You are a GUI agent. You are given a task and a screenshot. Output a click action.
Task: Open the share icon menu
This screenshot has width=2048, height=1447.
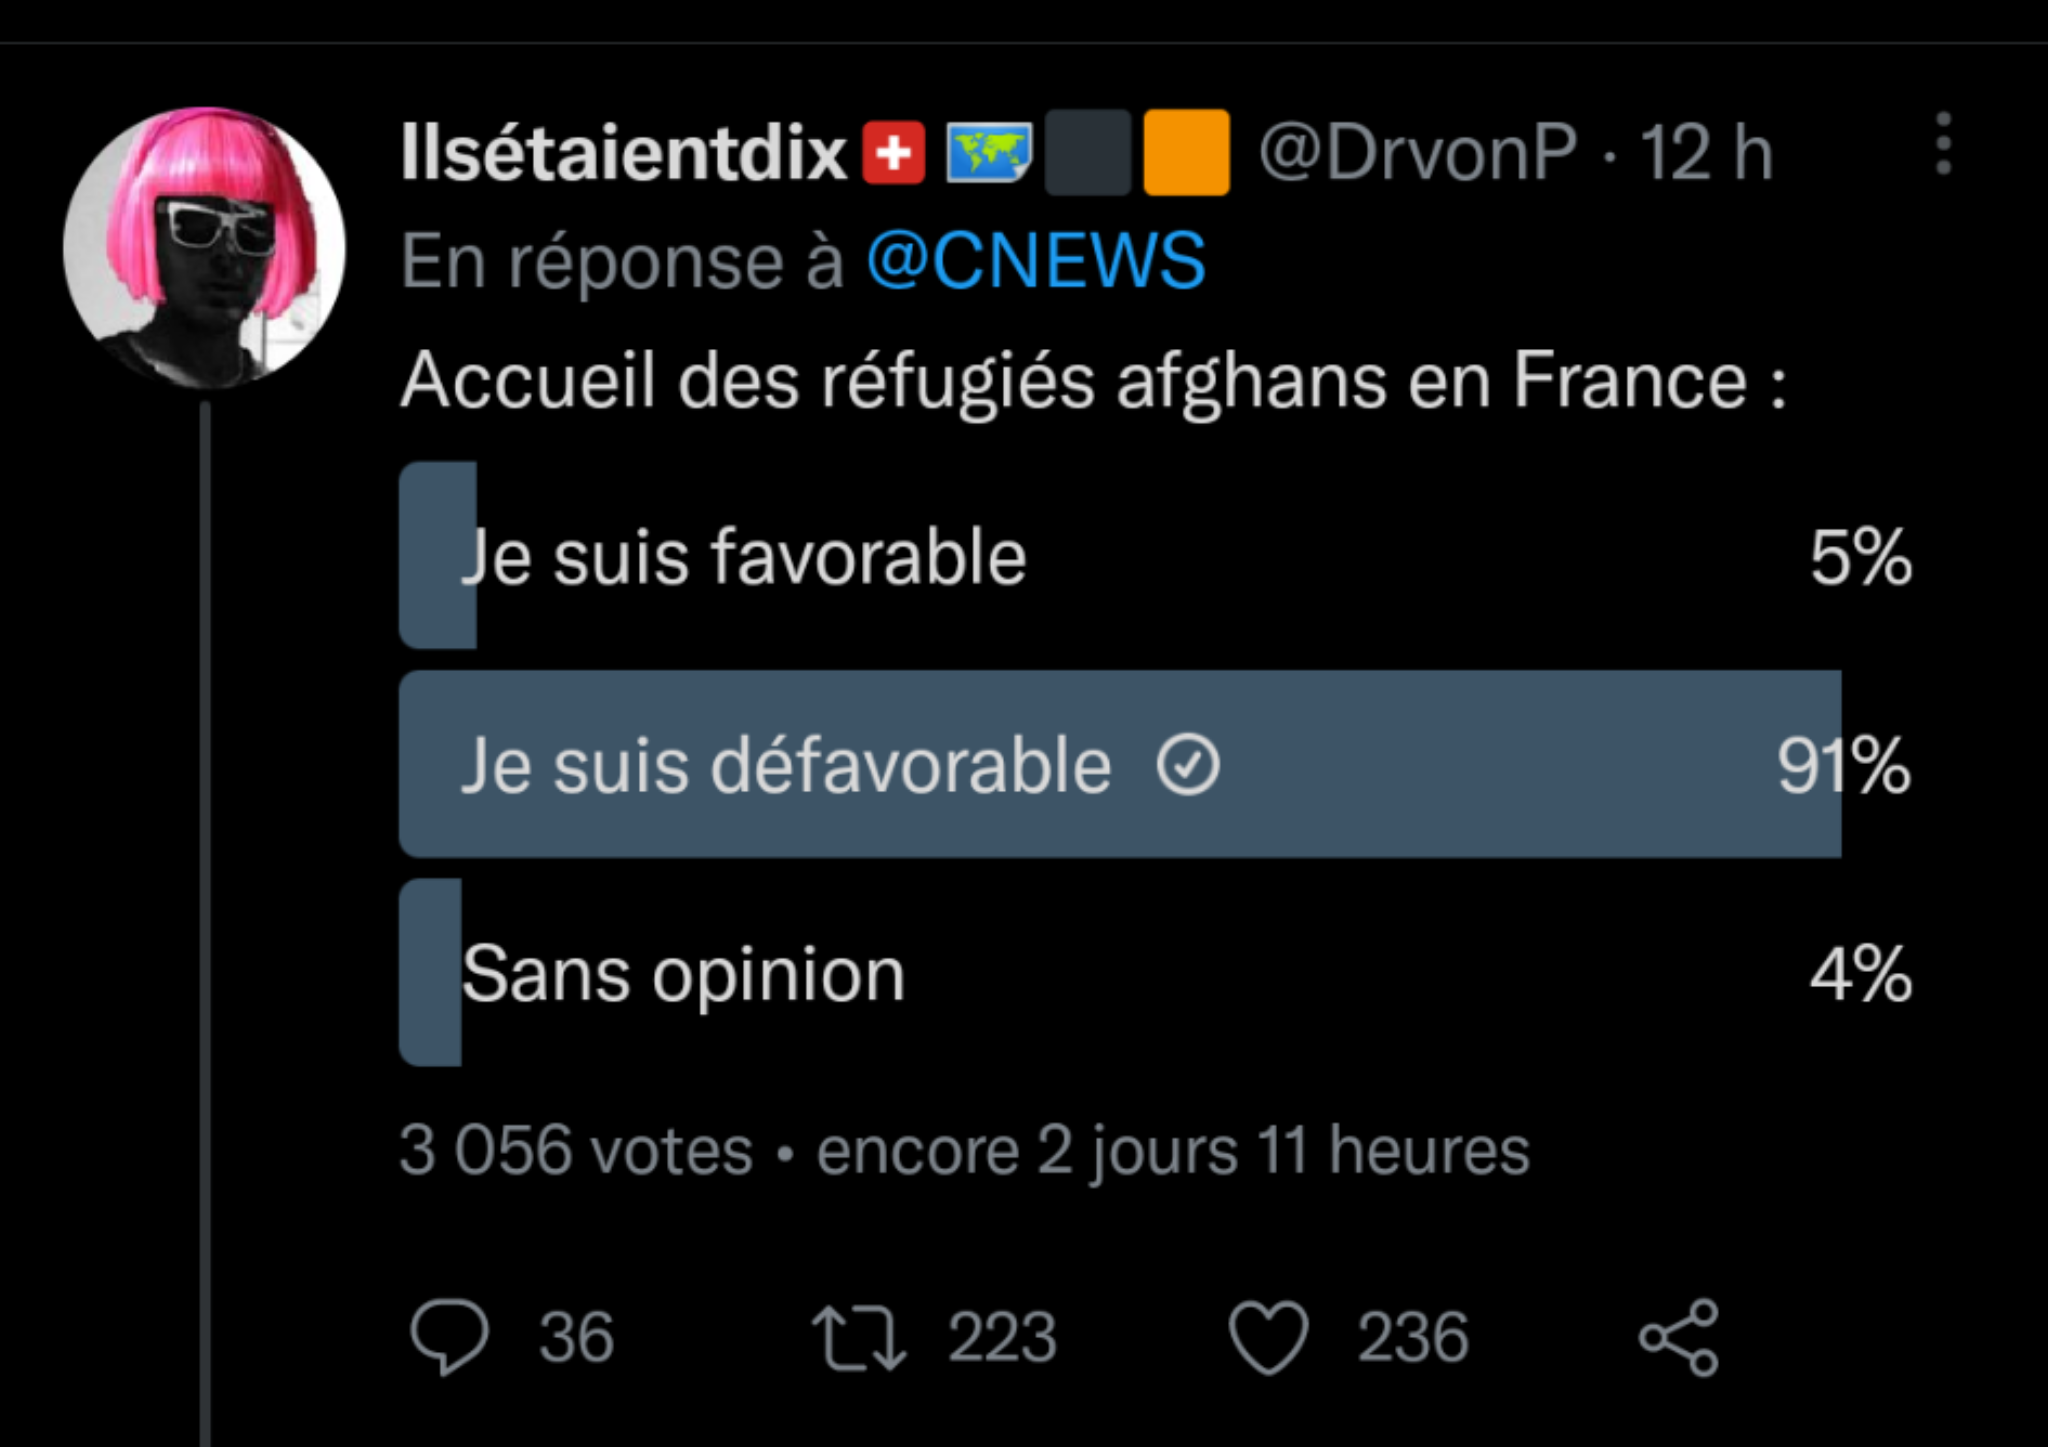click(1679, 1338)
